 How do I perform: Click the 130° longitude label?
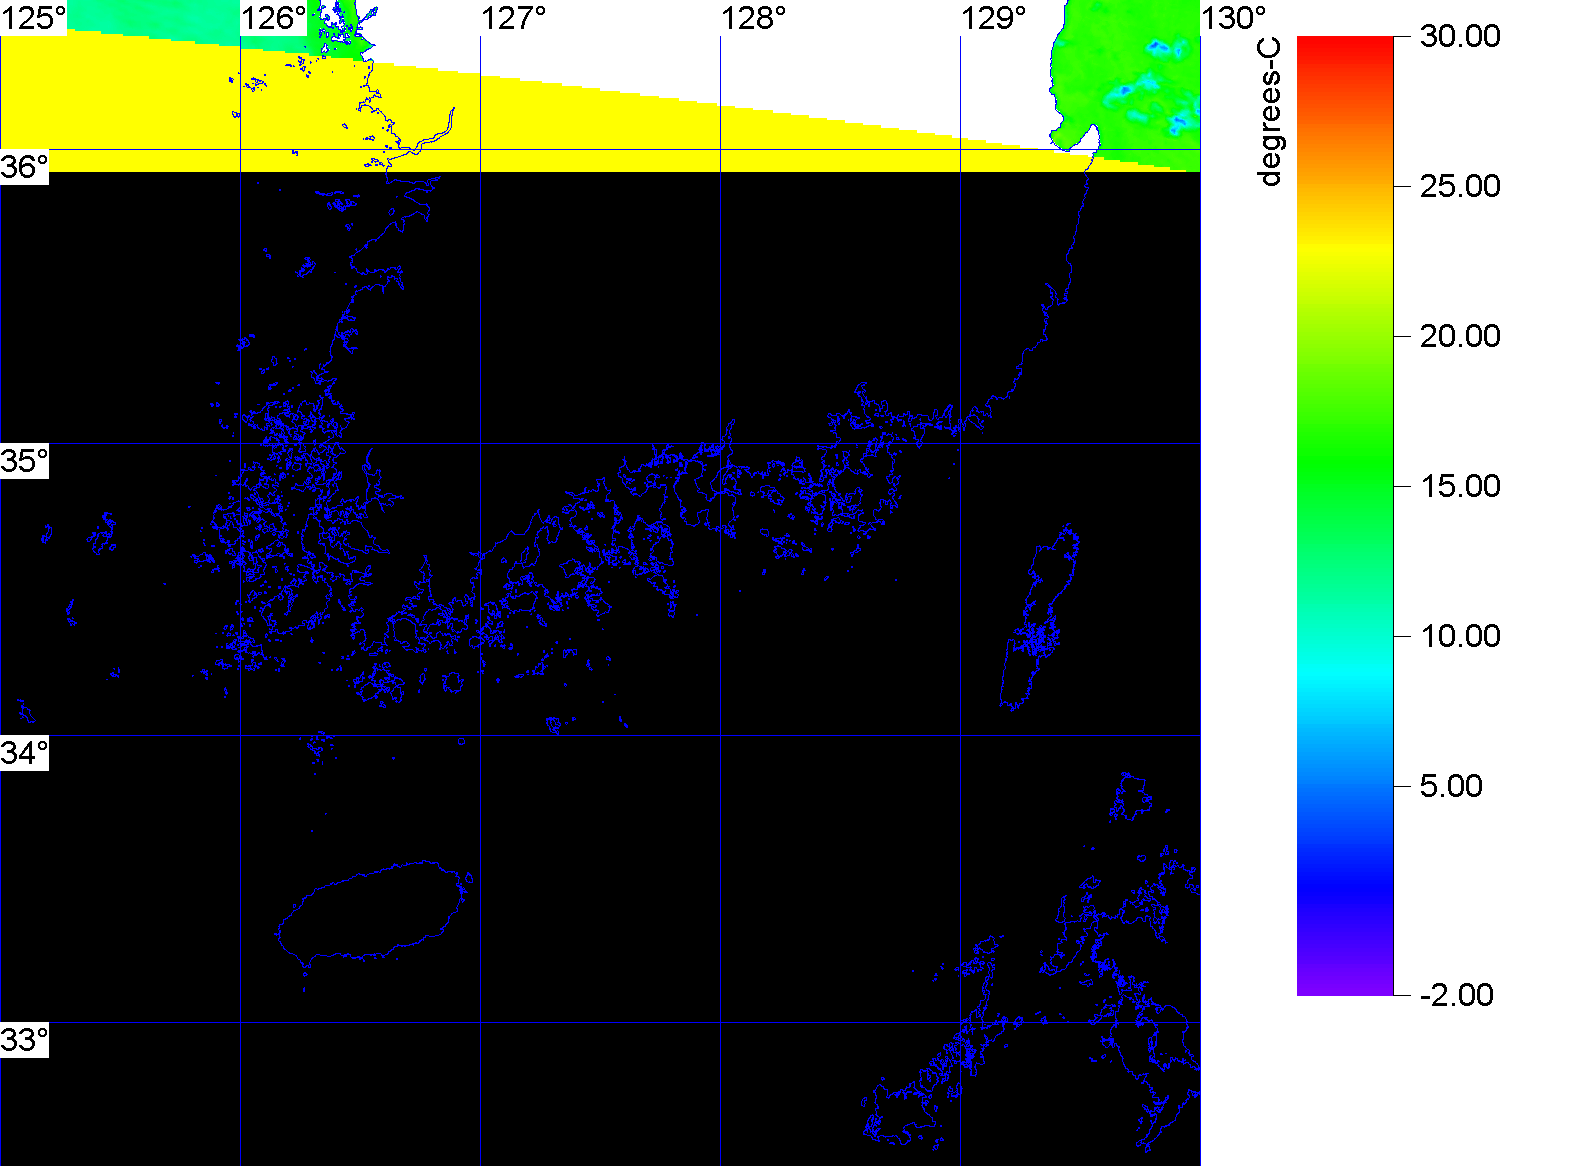coord(1234,17)
